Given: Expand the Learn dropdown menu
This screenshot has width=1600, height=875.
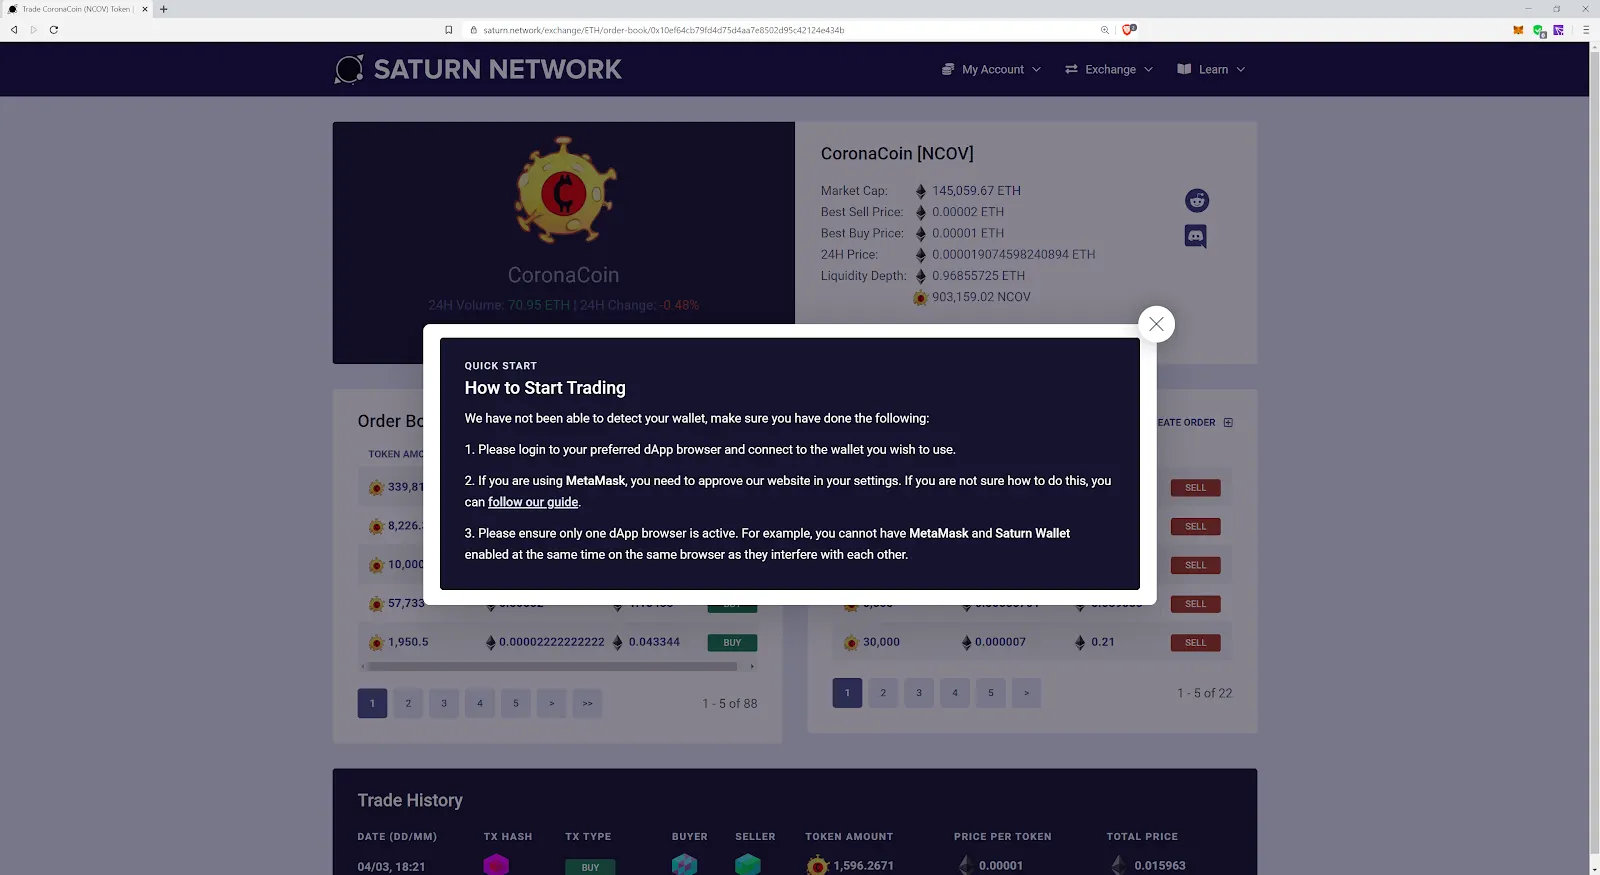Looking at the screenshot, I should pyautogui.click(x=1211, y=69).
